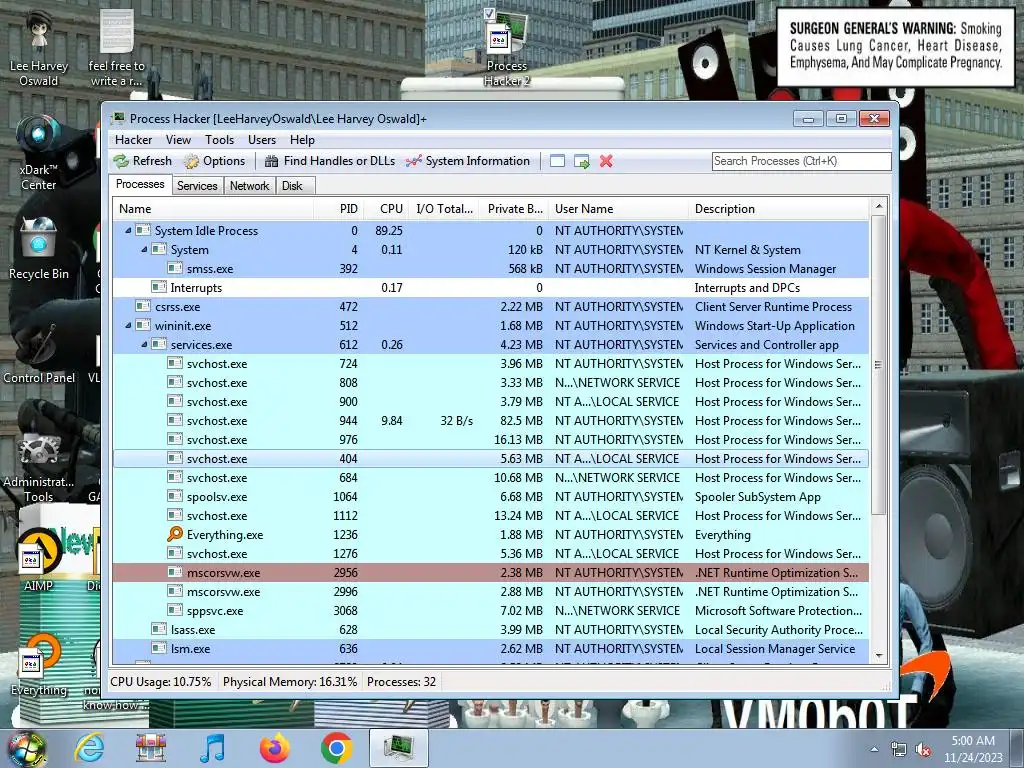Open the Everything desktop shortcut

point(39,666)
